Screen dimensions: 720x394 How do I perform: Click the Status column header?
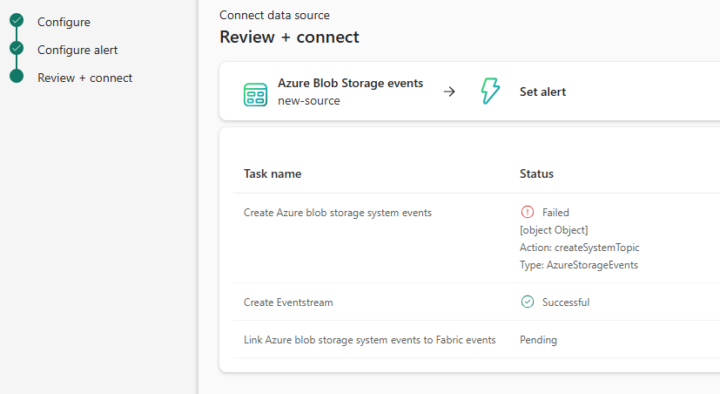pyautogui.click(x=536, y=174)
